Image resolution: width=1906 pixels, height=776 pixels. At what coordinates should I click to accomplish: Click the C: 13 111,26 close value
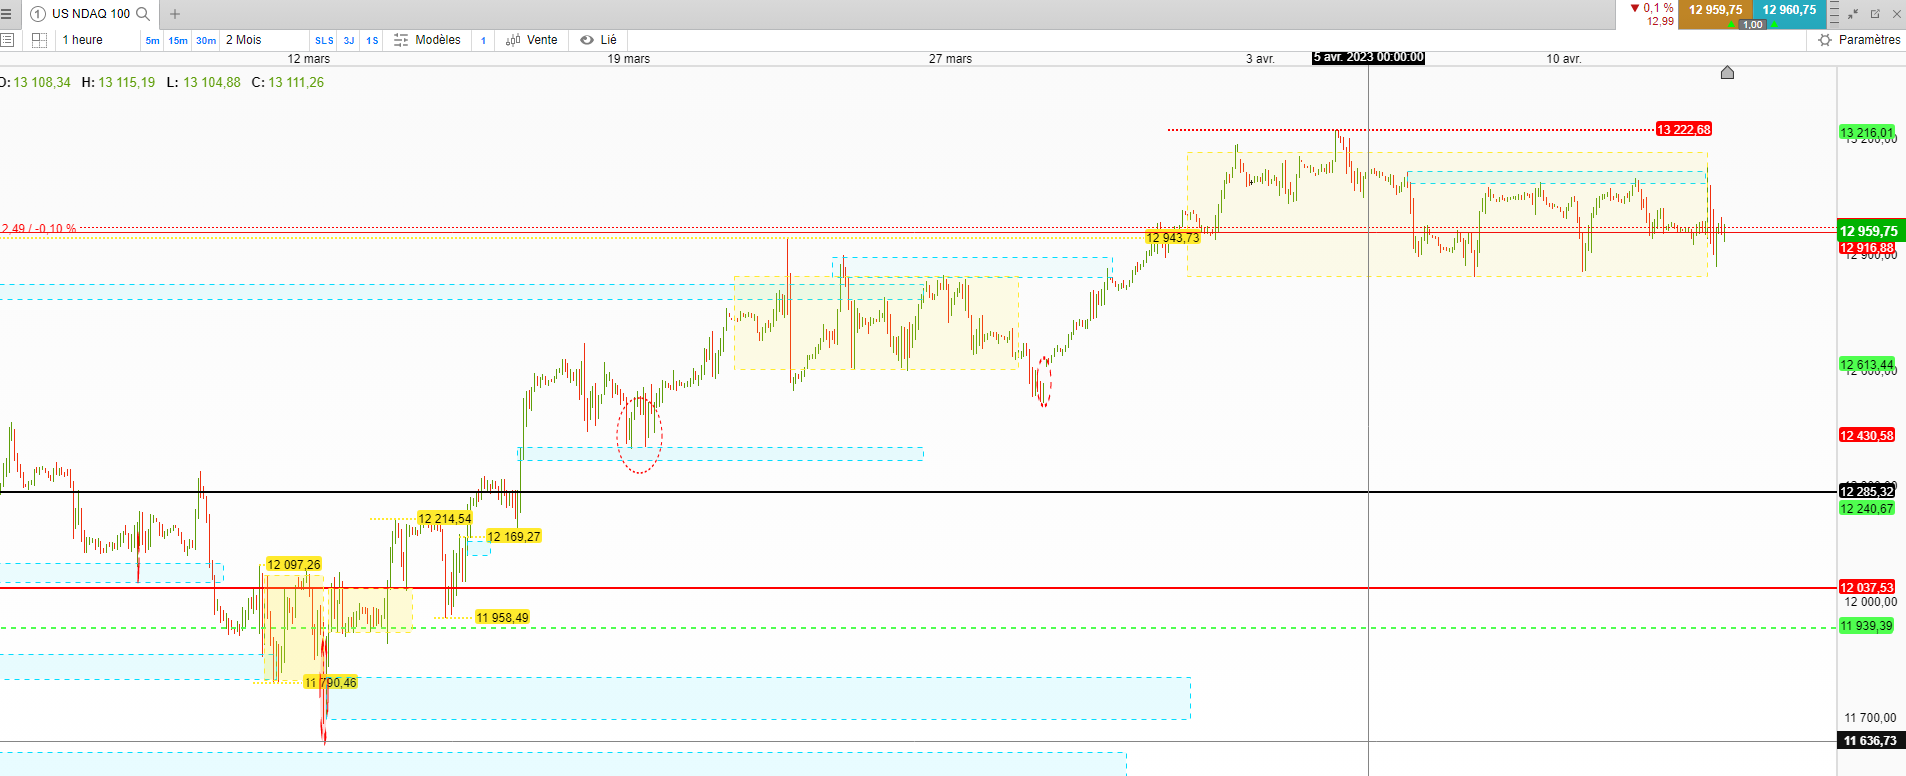[x=288, y=83]
